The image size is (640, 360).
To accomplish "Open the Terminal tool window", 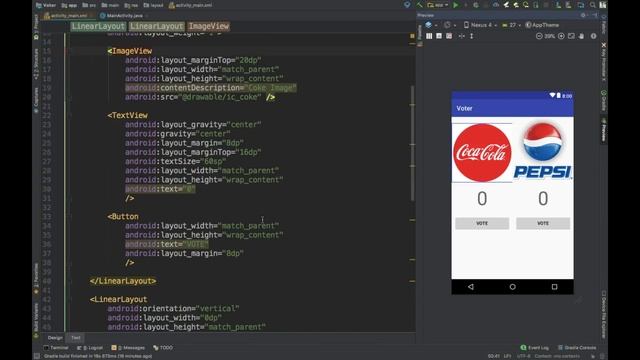I will coord(56,348).
